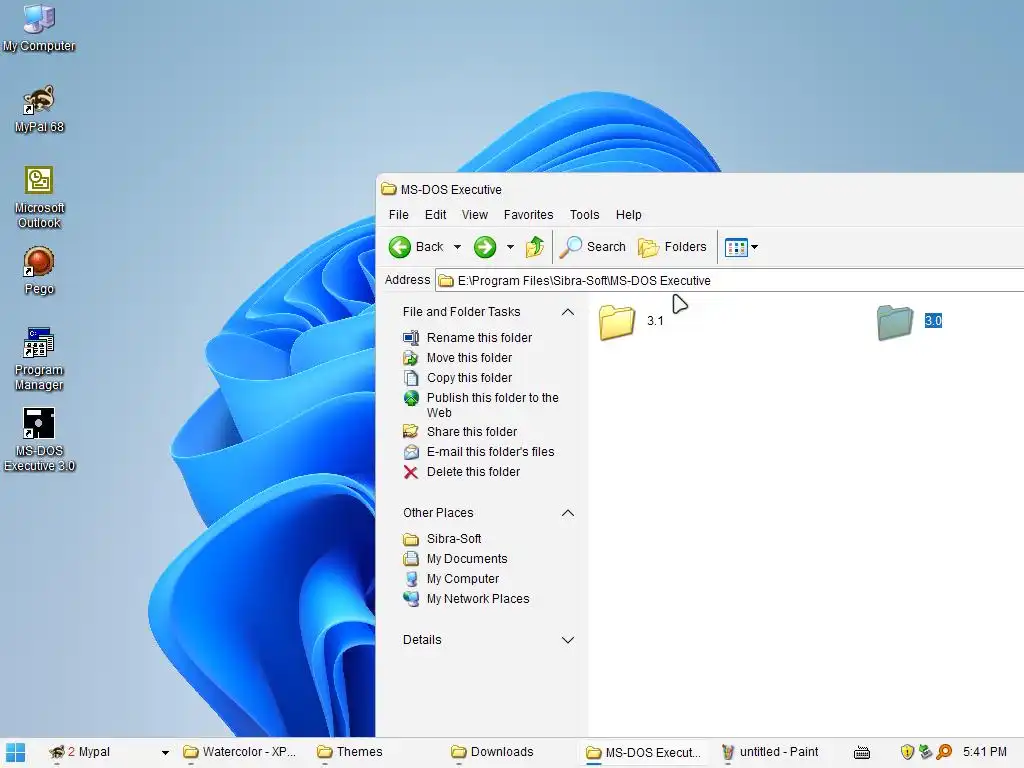This screenshot has height=768, width=1024.
Task: Launch MS-DOS Executive 3.0 shortcut
Action: pyautogui.click(x=39, y=440)
